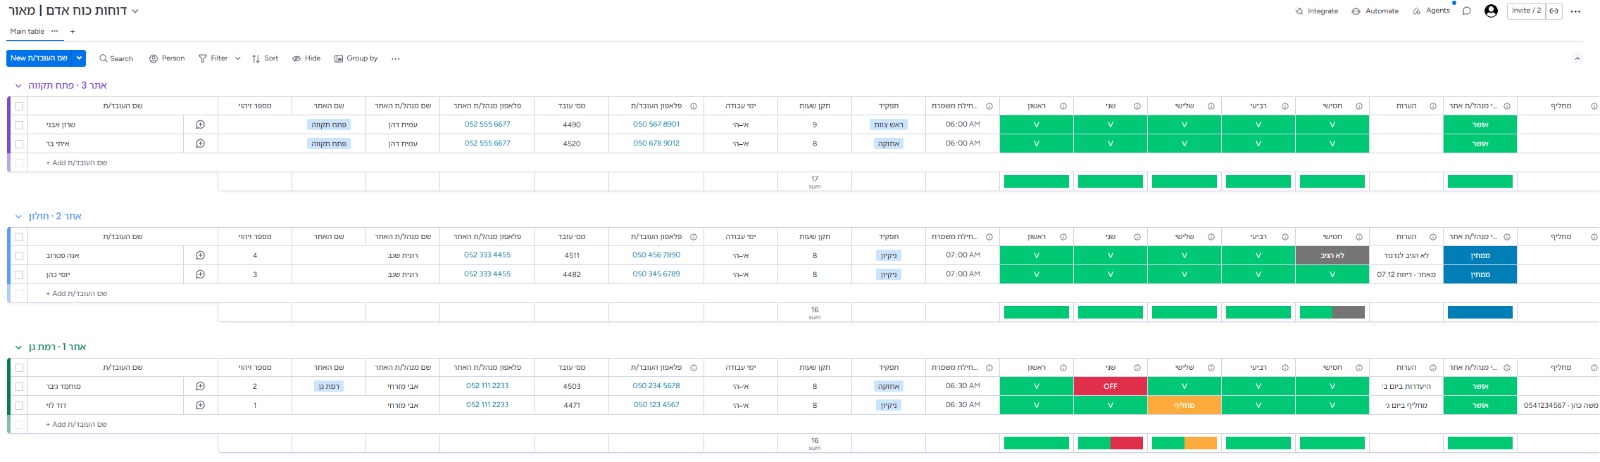This screenshot has height=462, width=1600.
Task: Tick the checkbox for איתי בר row
Action: (x=19, y=144)
